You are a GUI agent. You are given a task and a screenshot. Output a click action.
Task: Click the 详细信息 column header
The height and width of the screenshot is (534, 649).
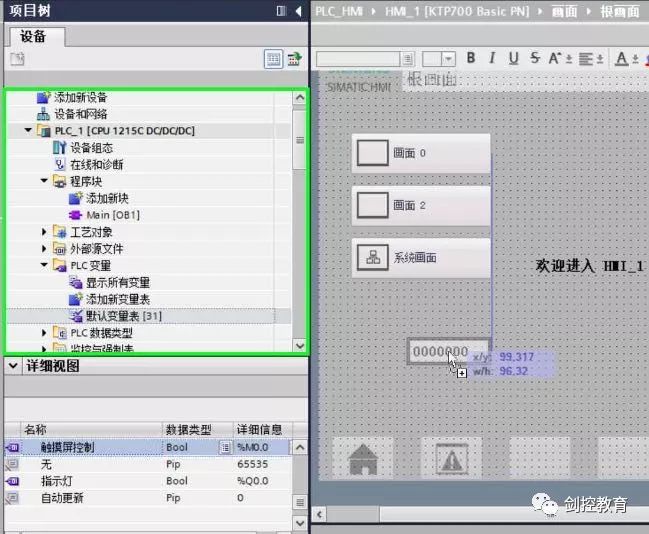263,430
